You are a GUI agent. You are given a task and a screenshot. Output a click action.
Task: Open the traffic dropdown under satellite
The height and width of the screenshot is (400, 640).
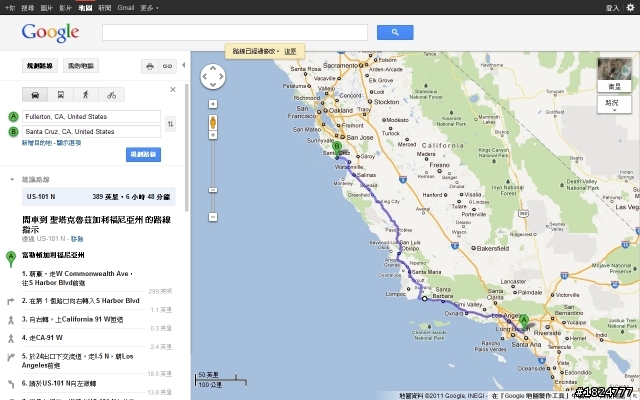point(614,104)
